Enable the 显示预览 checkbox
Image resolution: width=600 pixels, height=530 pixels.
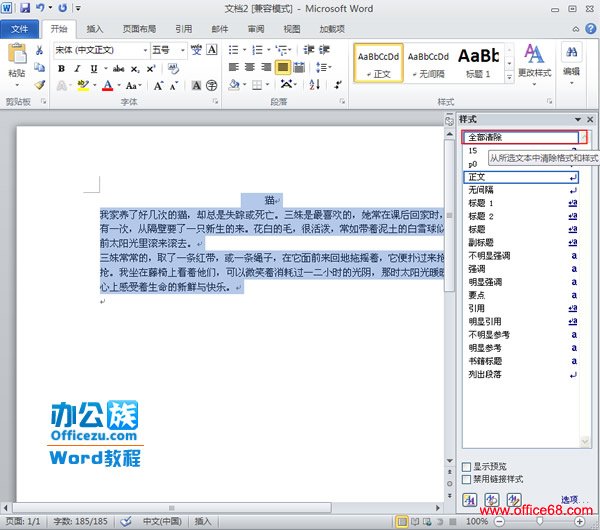point(468,467)
